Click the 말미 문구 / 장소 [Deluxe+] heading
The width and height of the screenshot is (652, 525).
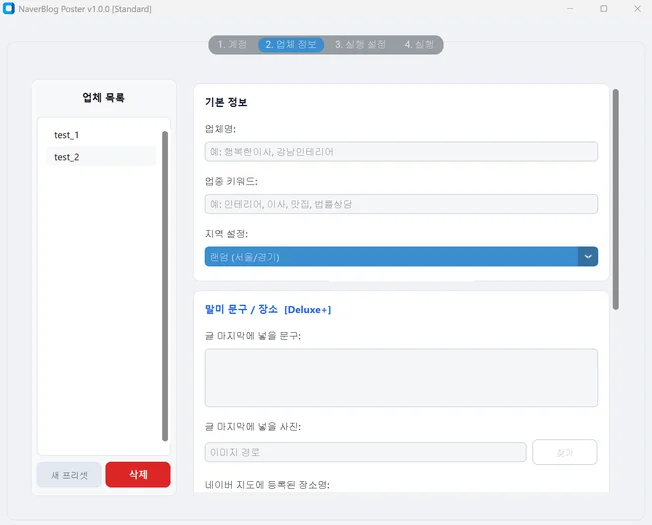268,309
